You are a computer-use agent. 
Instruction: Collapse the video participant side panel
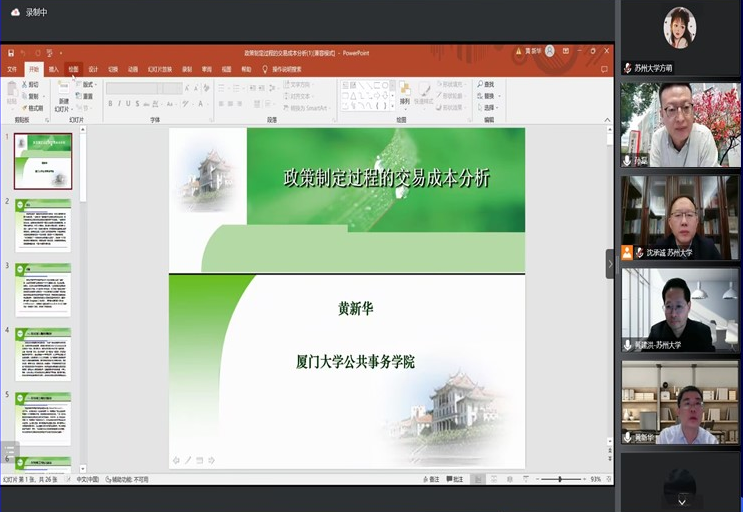pos(610,264)
